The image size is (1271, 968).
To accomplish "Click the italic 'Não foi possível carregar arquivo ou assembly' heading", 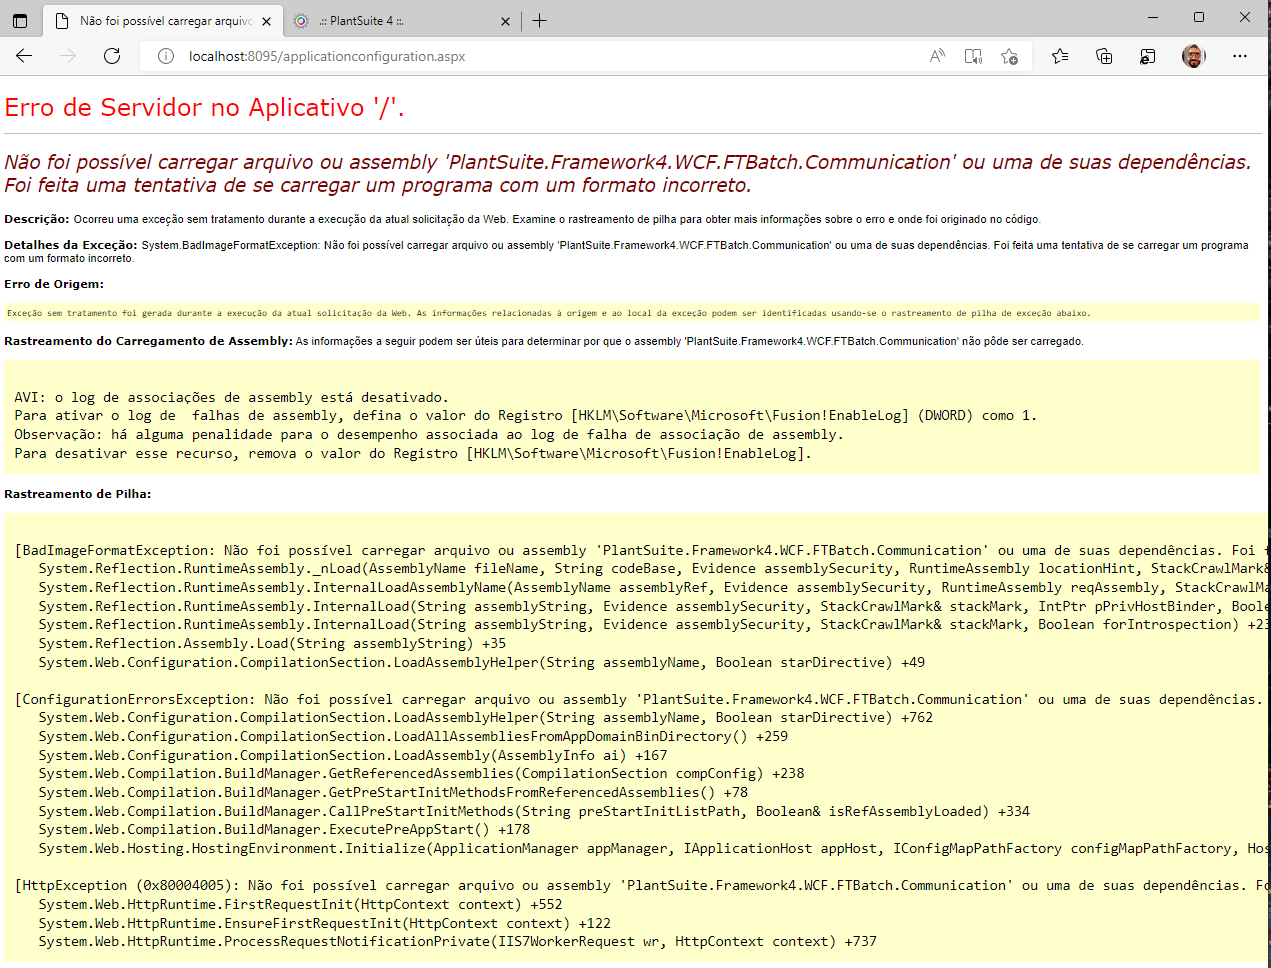I will coord(628,173).
